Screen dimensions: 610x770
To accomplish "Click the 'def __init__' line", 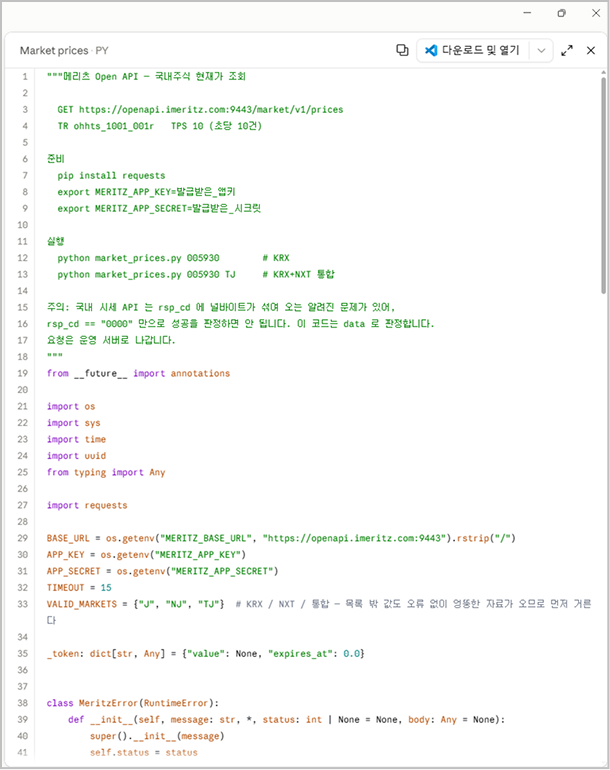I will [286, 719].
